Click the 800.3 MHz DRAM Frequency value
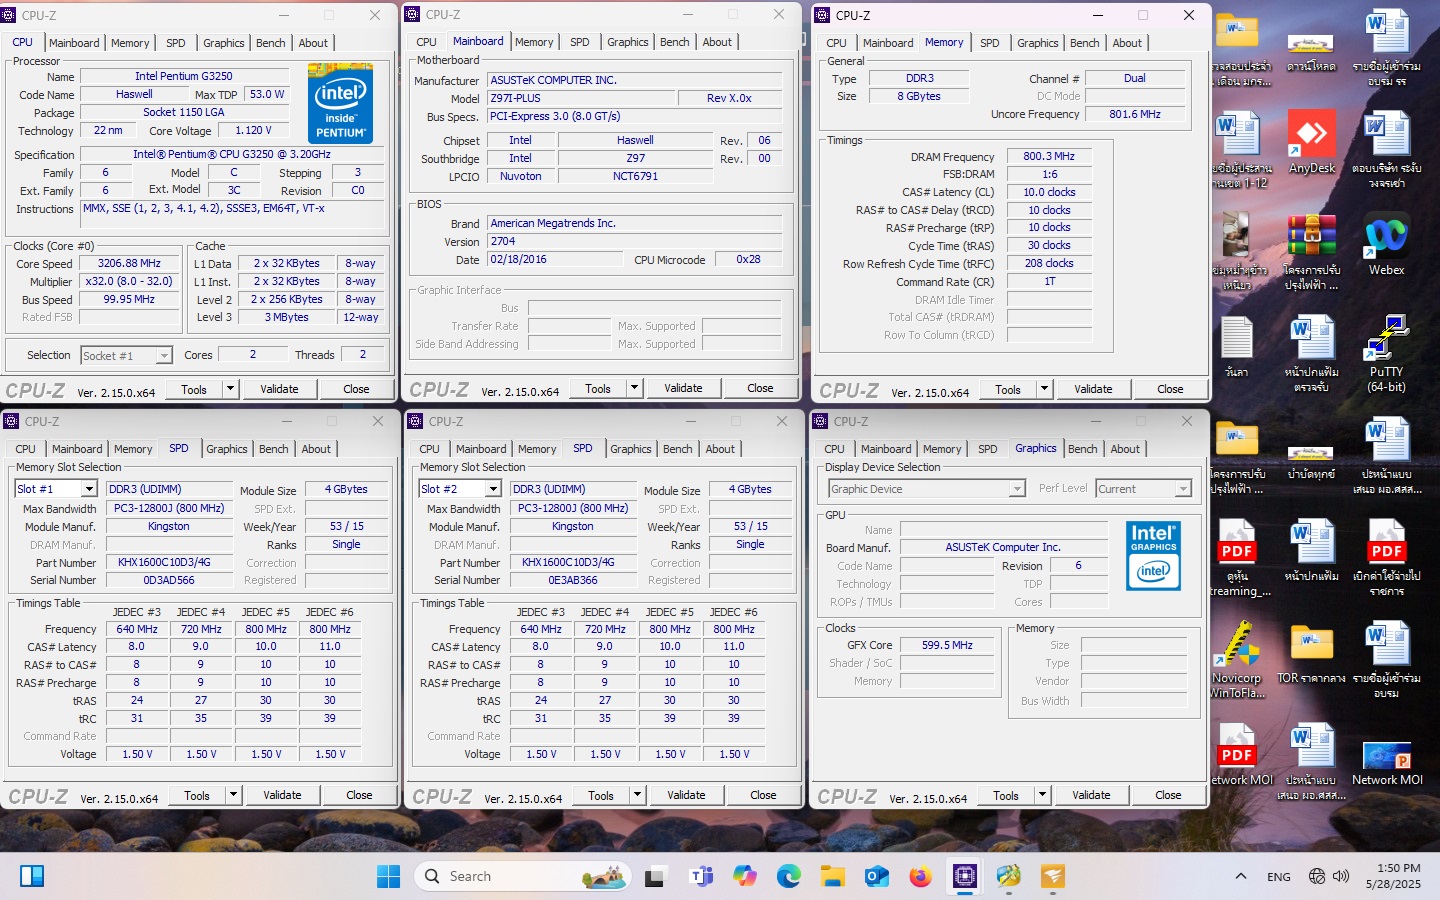Image resolution: width=1440 pixels, height=900 pixels. coord(1049,157)
